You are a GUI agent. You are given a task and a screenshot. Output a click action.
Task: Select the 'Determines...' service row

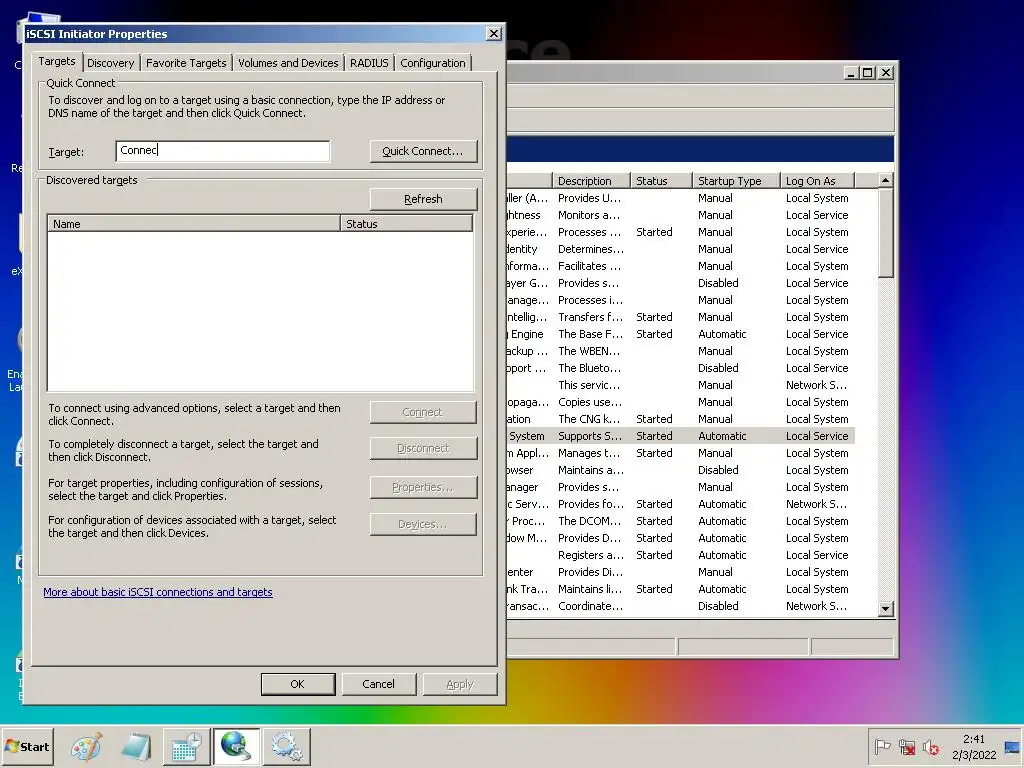[x=680, y=249]
